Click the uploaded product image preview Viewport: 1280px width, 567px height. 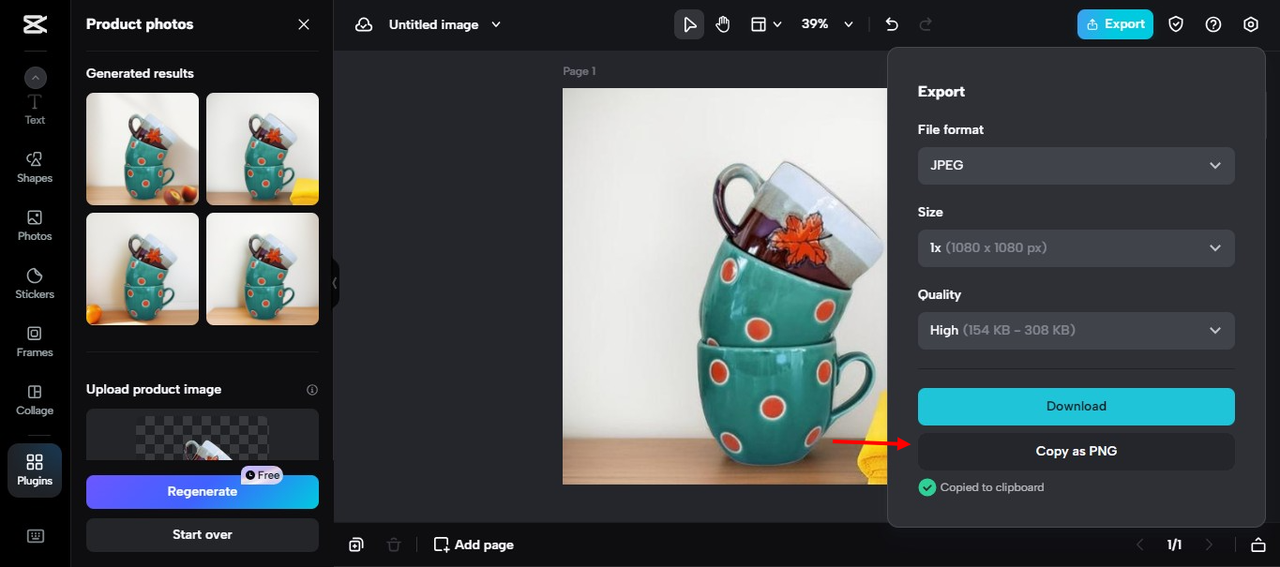click(x=202, y=435)
